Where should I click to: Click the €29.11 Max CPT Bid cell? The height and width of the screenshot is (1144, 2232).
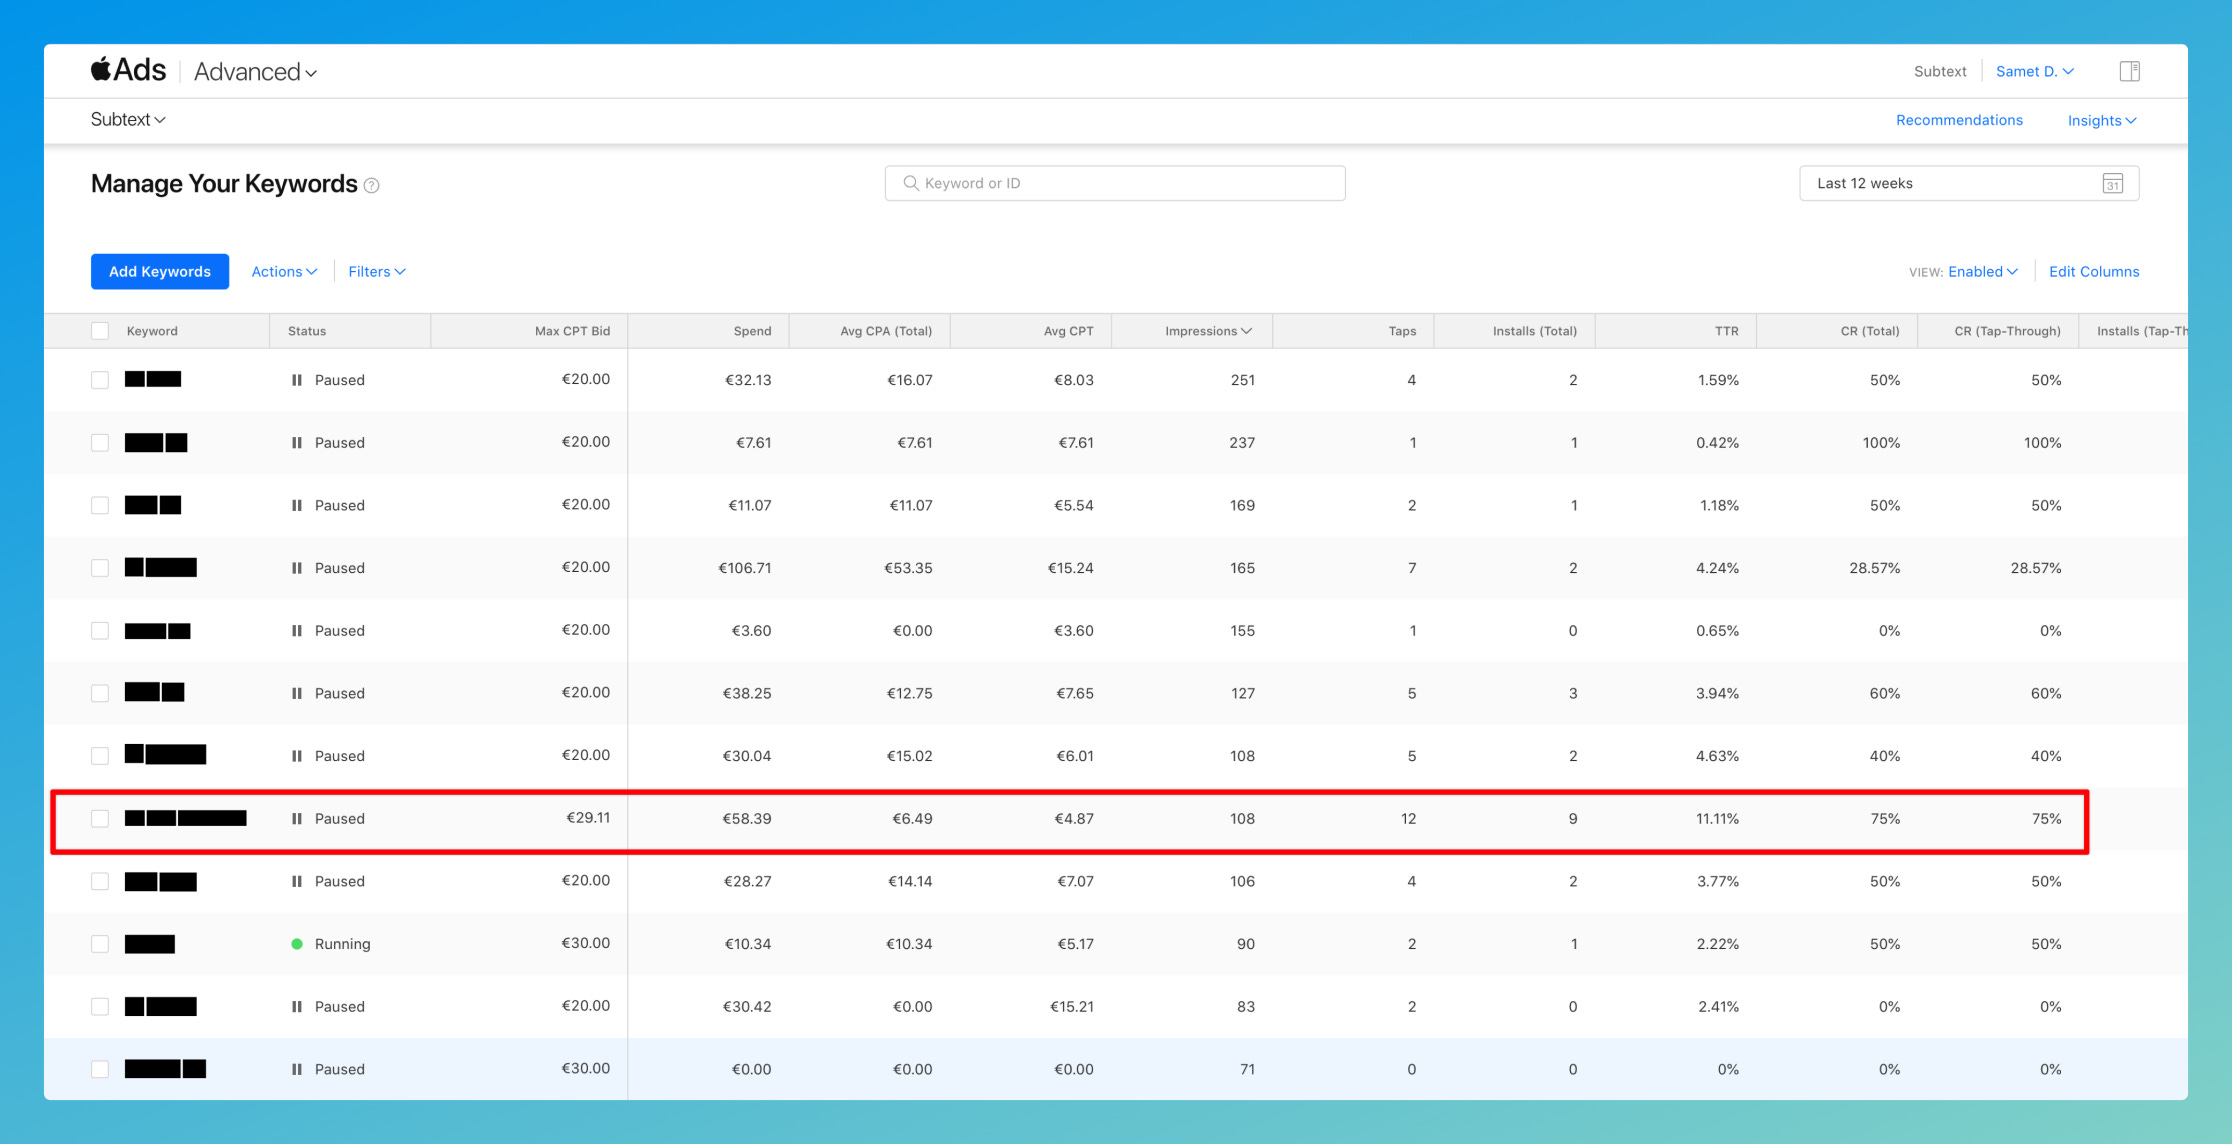coord(588,818)
